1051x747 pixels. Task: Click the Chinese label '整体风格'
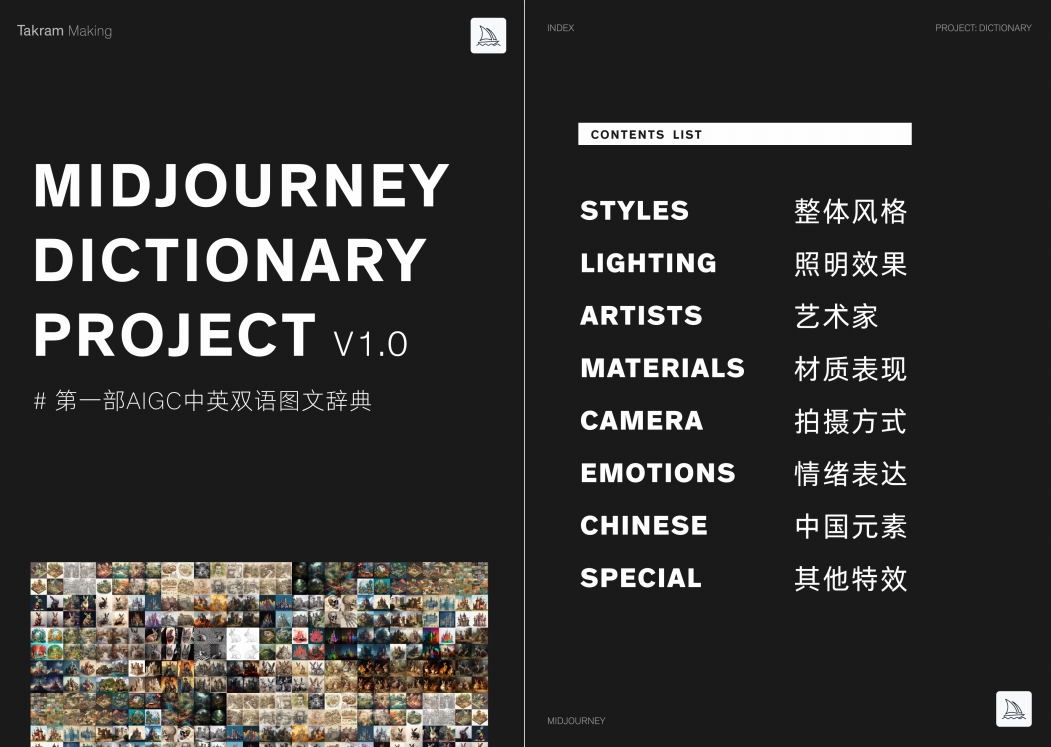click(851, 212)
